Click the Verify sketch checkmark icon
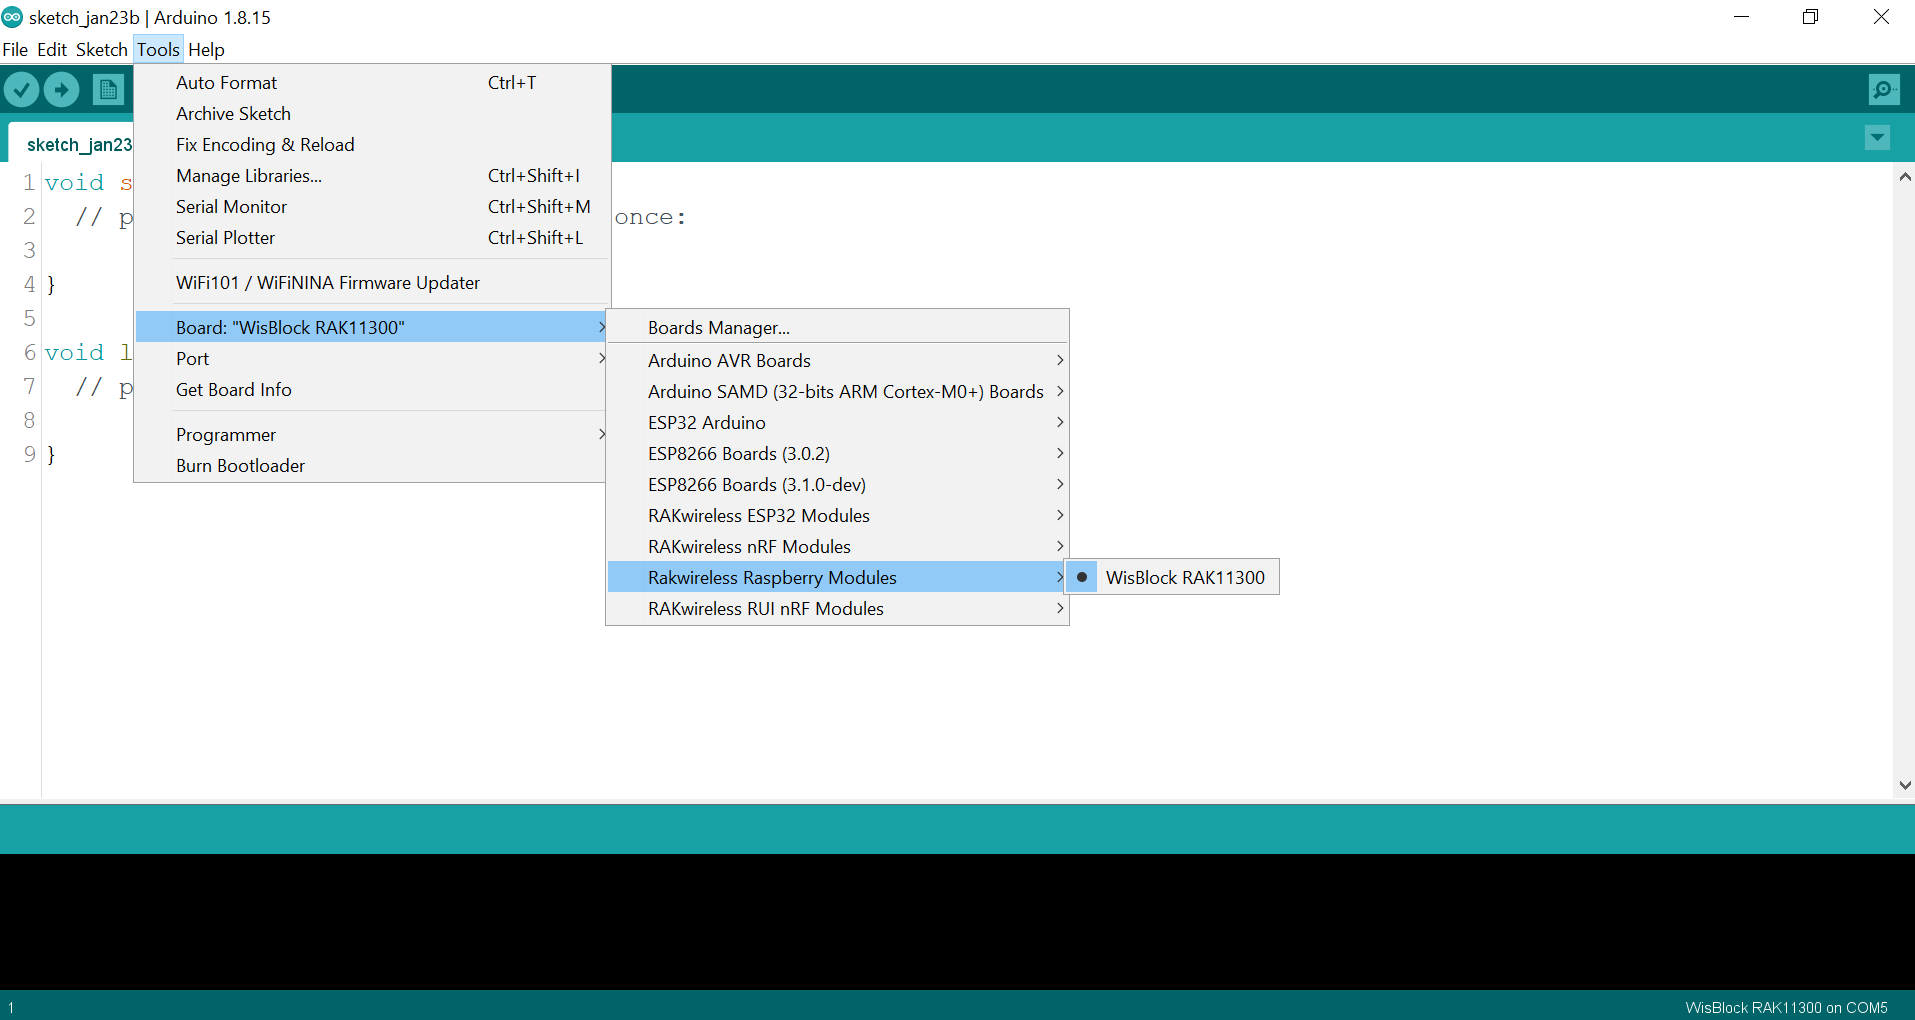This screenshot has width=1915, height=1020. (x=21, y=90)
